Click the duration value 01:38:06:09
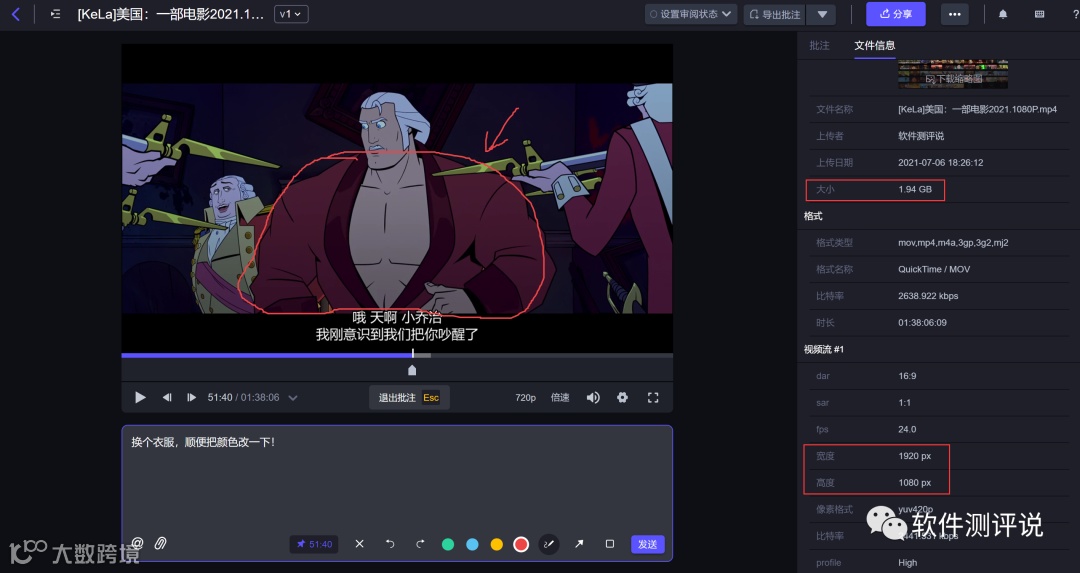The image size is (1080, 573). 922,323
